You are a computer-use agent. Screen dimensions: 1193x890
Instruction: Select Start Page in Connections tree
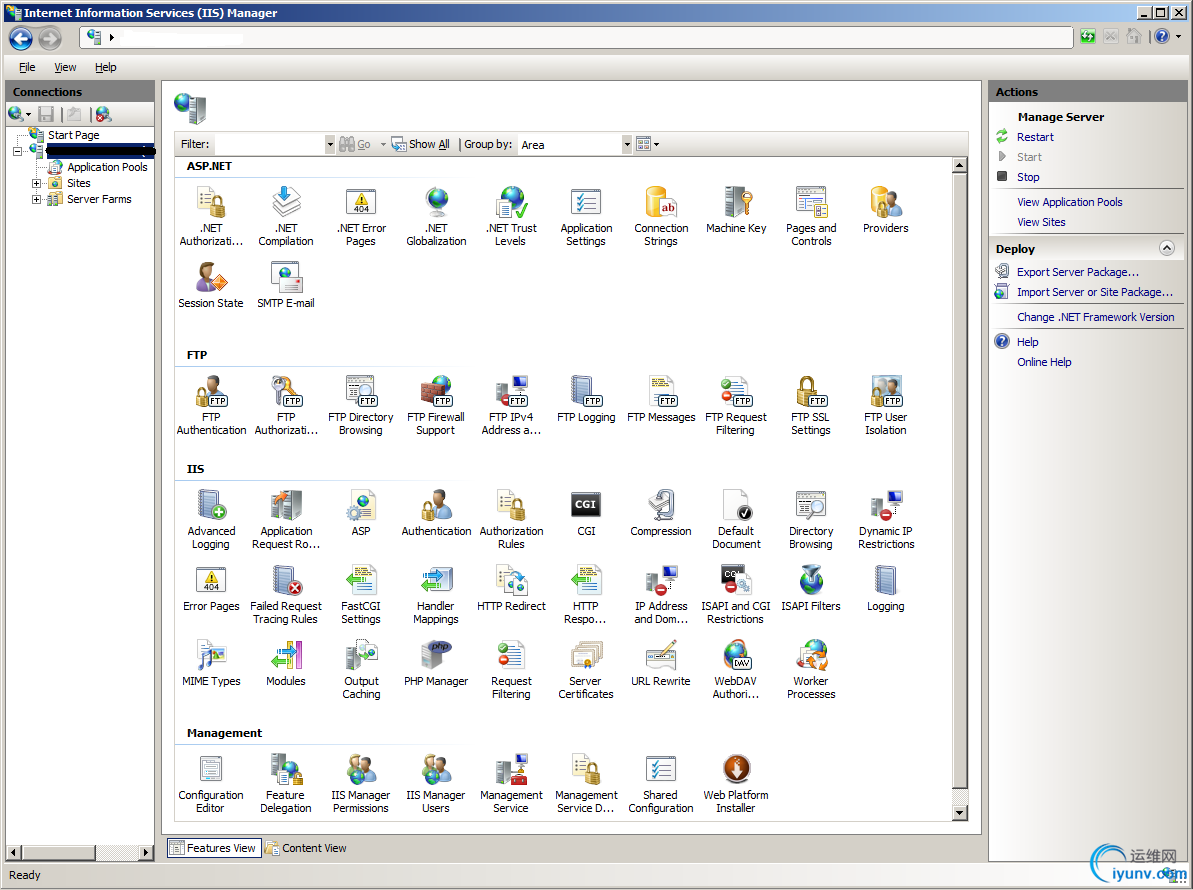(73, 135)
